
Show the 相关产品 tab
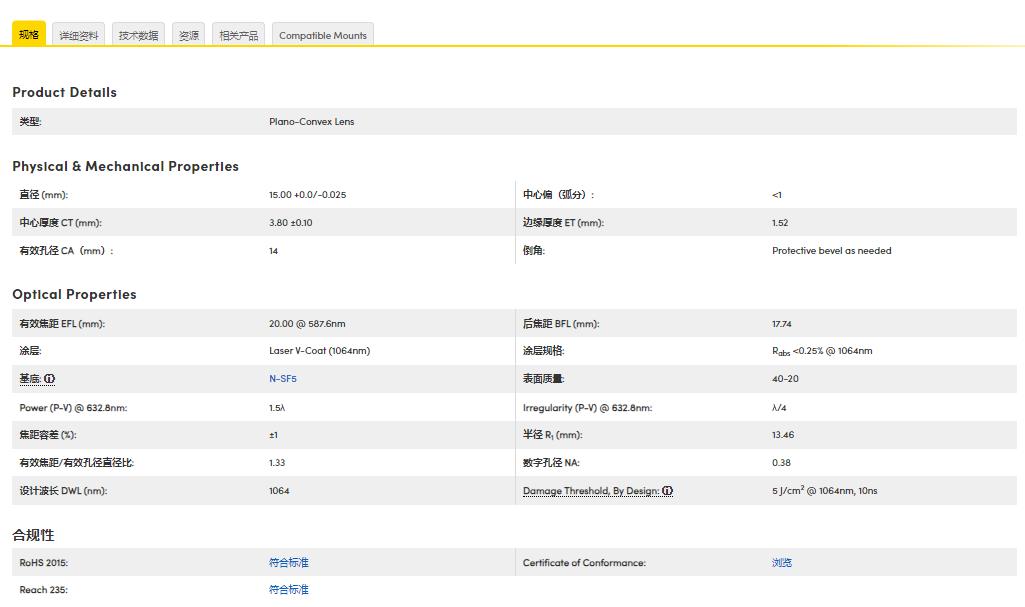click(238, 36)
